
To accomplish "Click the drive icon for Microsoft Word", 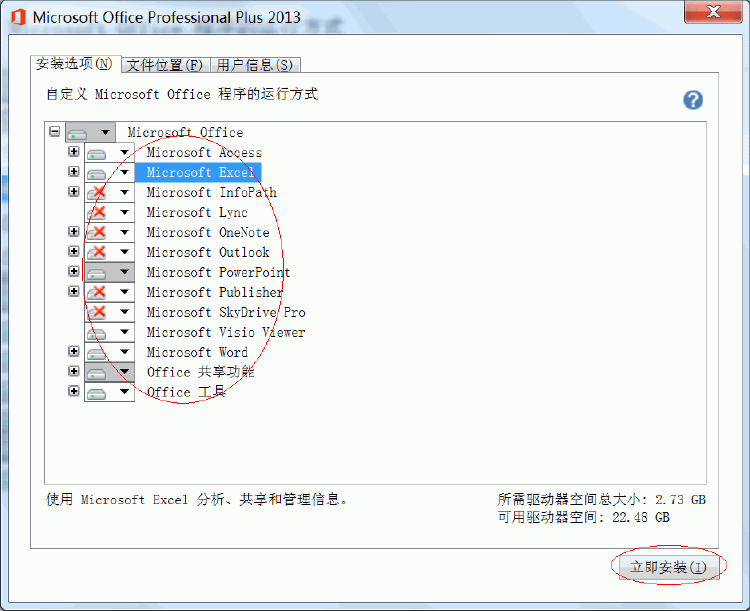I will [97, 354].
